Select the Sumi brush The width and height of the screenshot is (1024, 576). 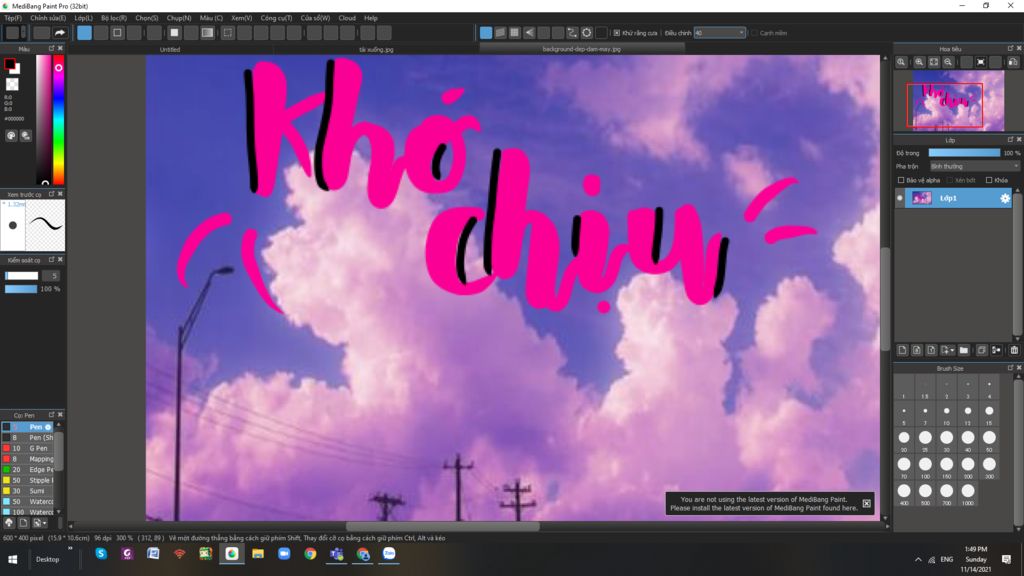pyautogui.click(x=29, y=491)
